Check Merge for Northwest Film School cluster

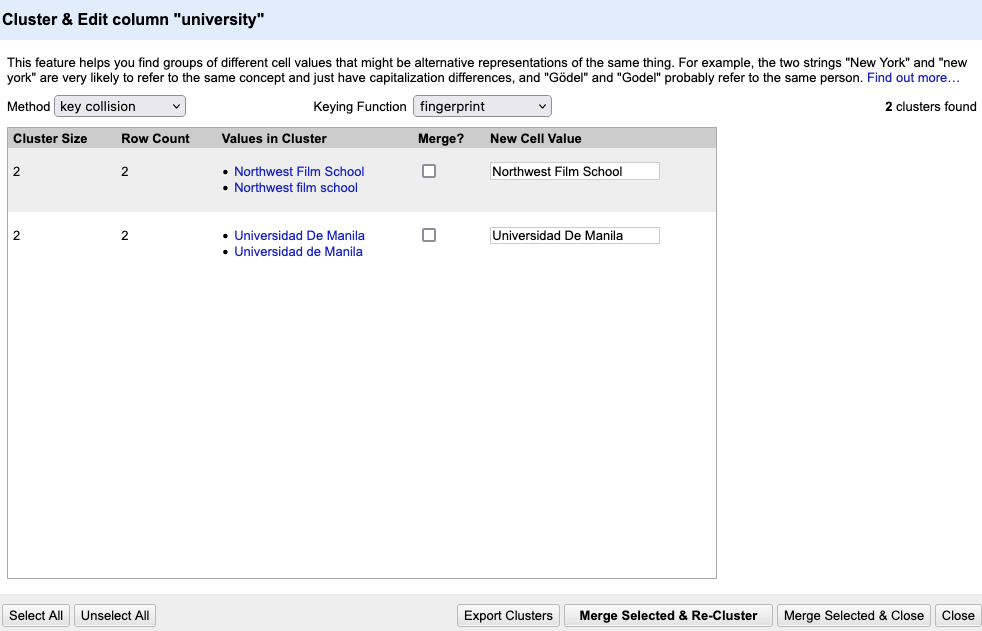tap(429, 171)
